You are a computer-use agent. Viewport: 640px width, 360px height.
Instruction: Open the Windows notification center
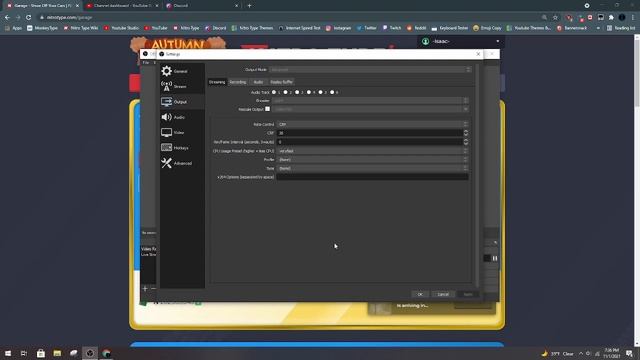pos(629,353)
